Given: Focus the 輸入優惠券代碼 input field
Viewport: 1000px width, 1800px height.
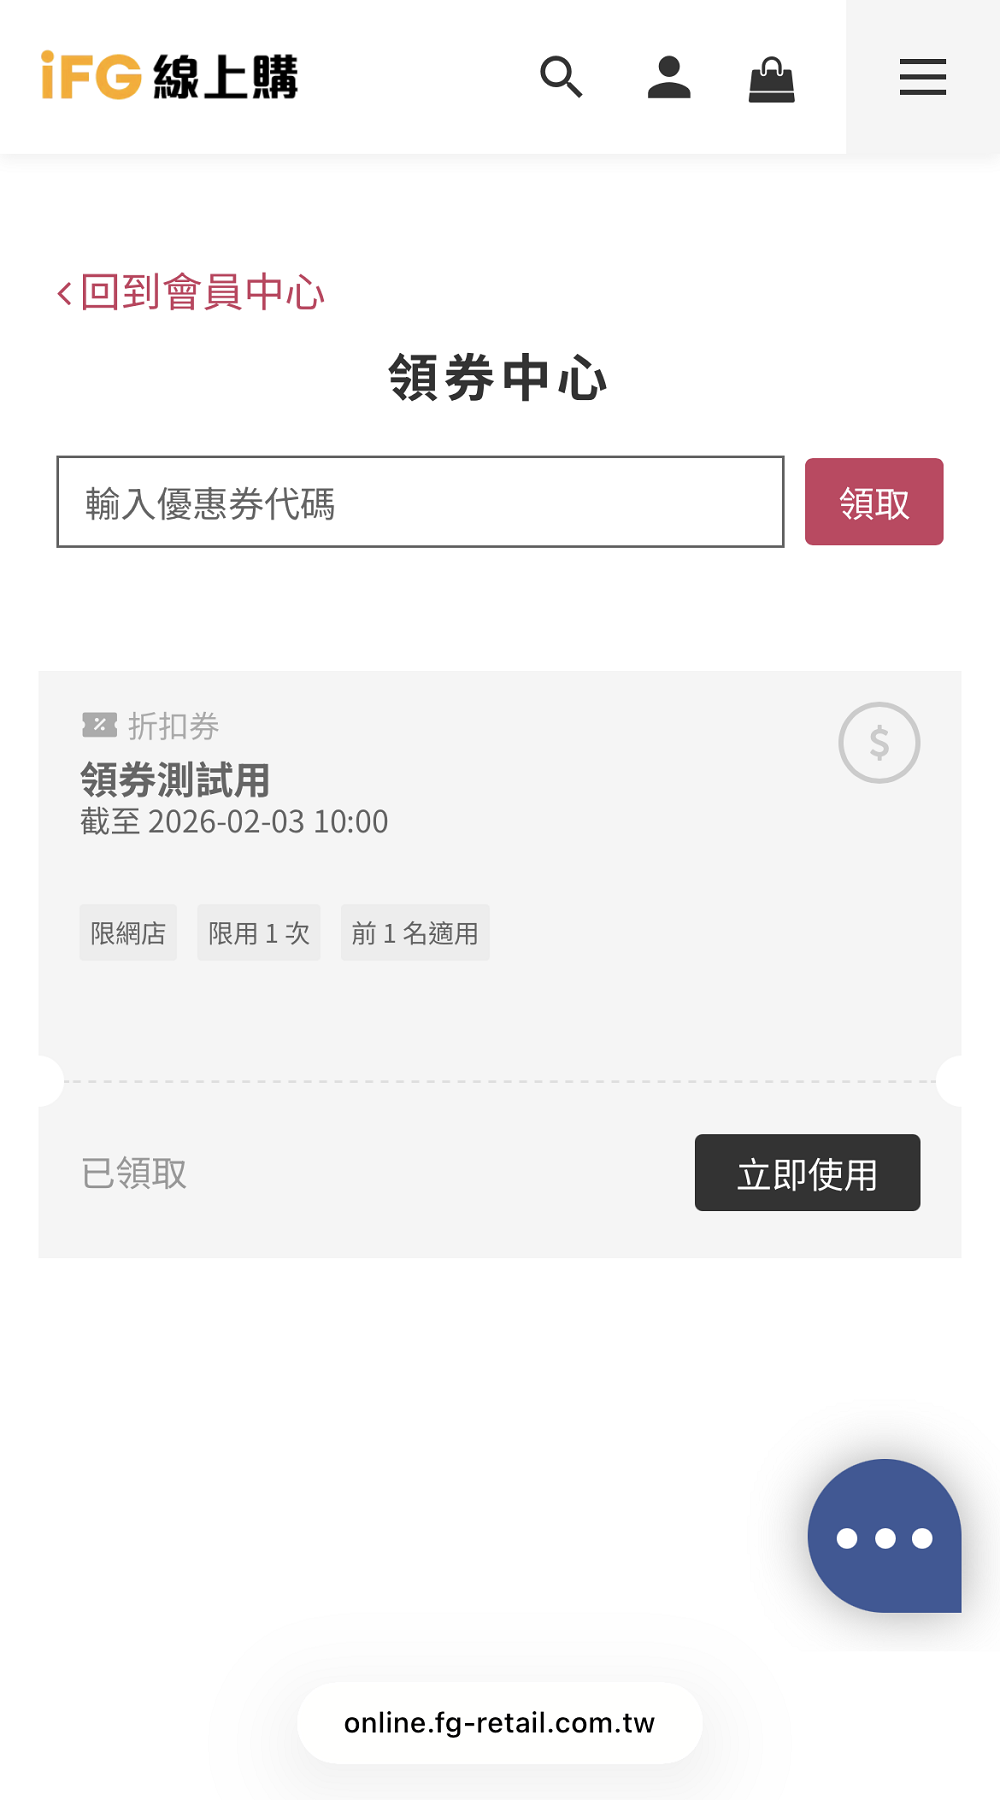Looking at the screenshot, I should click(420, 502).
